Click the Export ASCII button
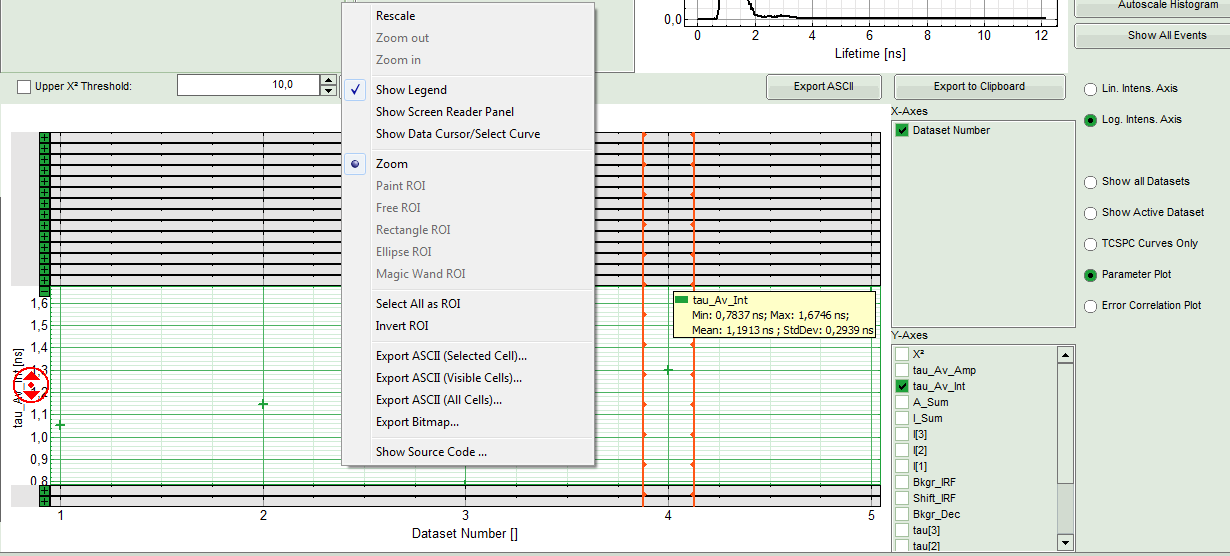Viewport: 1230px width, 556px height. 823,87
